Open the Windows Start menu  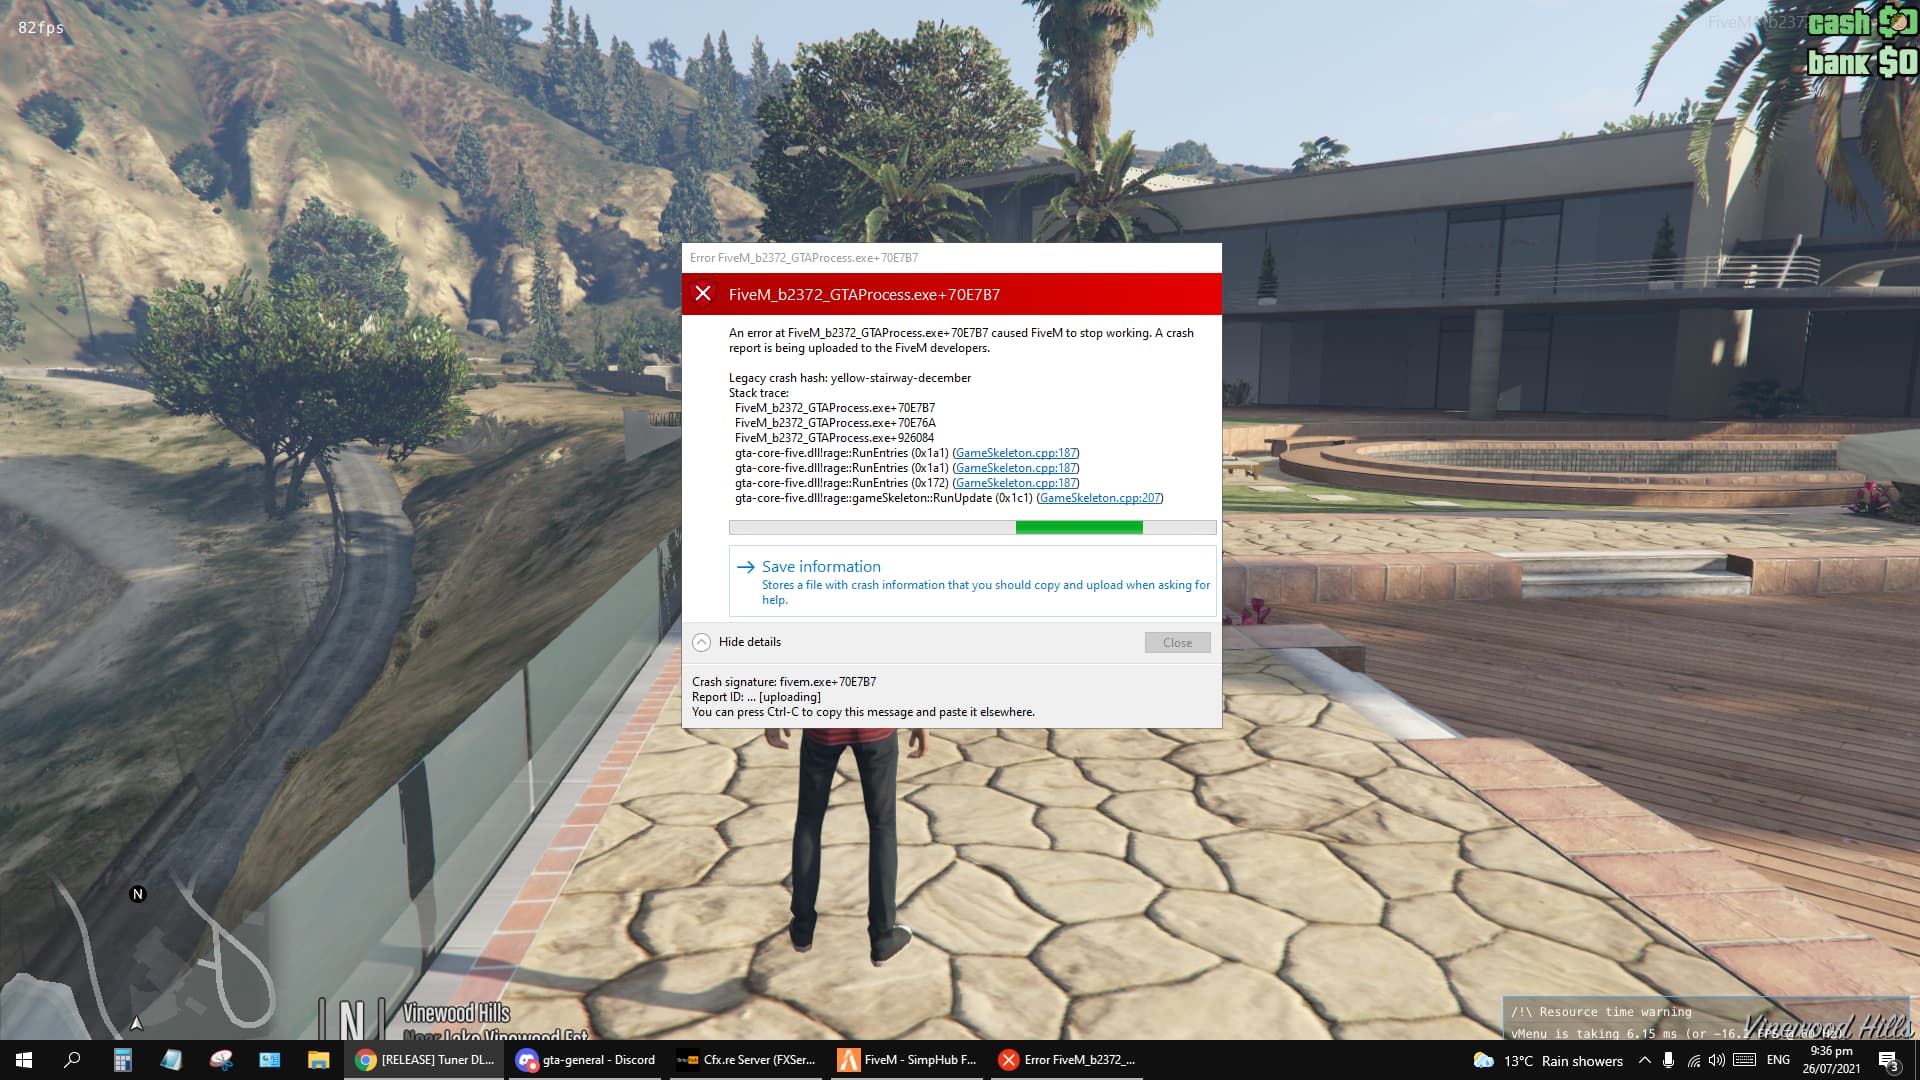point(24,1060)
